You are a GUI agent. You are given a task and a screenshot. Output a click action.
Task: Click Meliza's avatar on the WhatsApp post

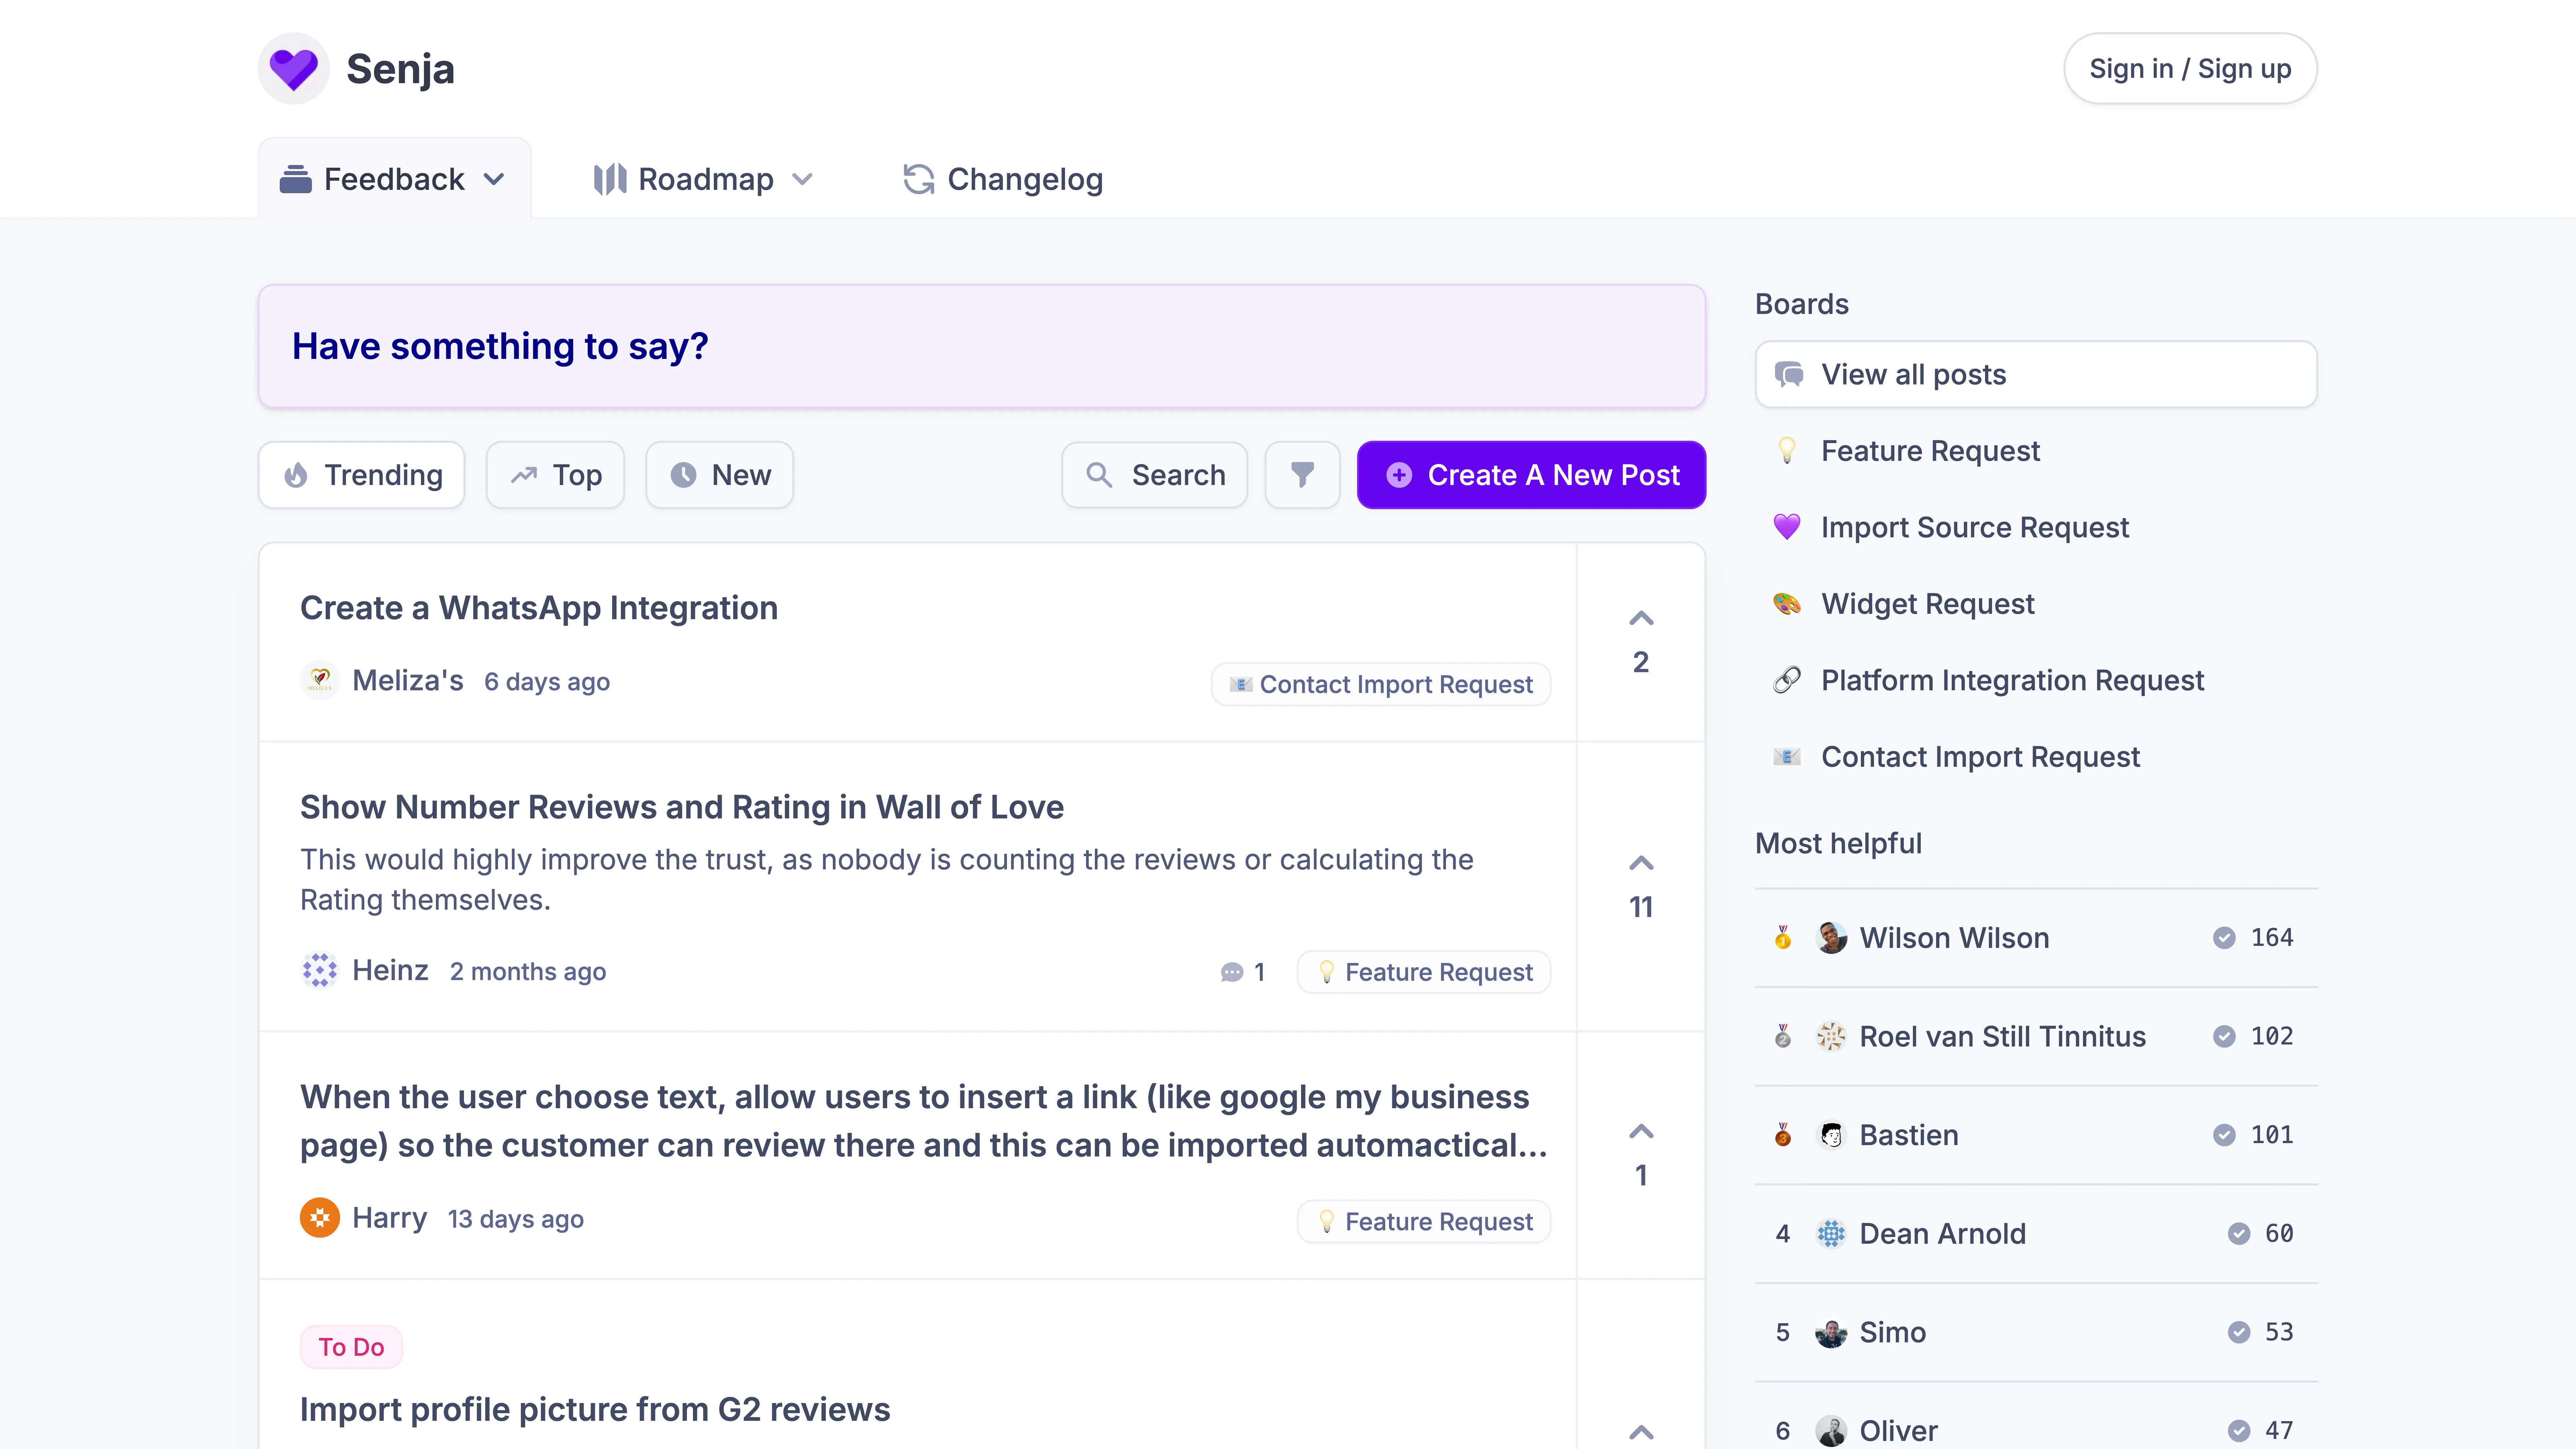[x=320, y=681]
